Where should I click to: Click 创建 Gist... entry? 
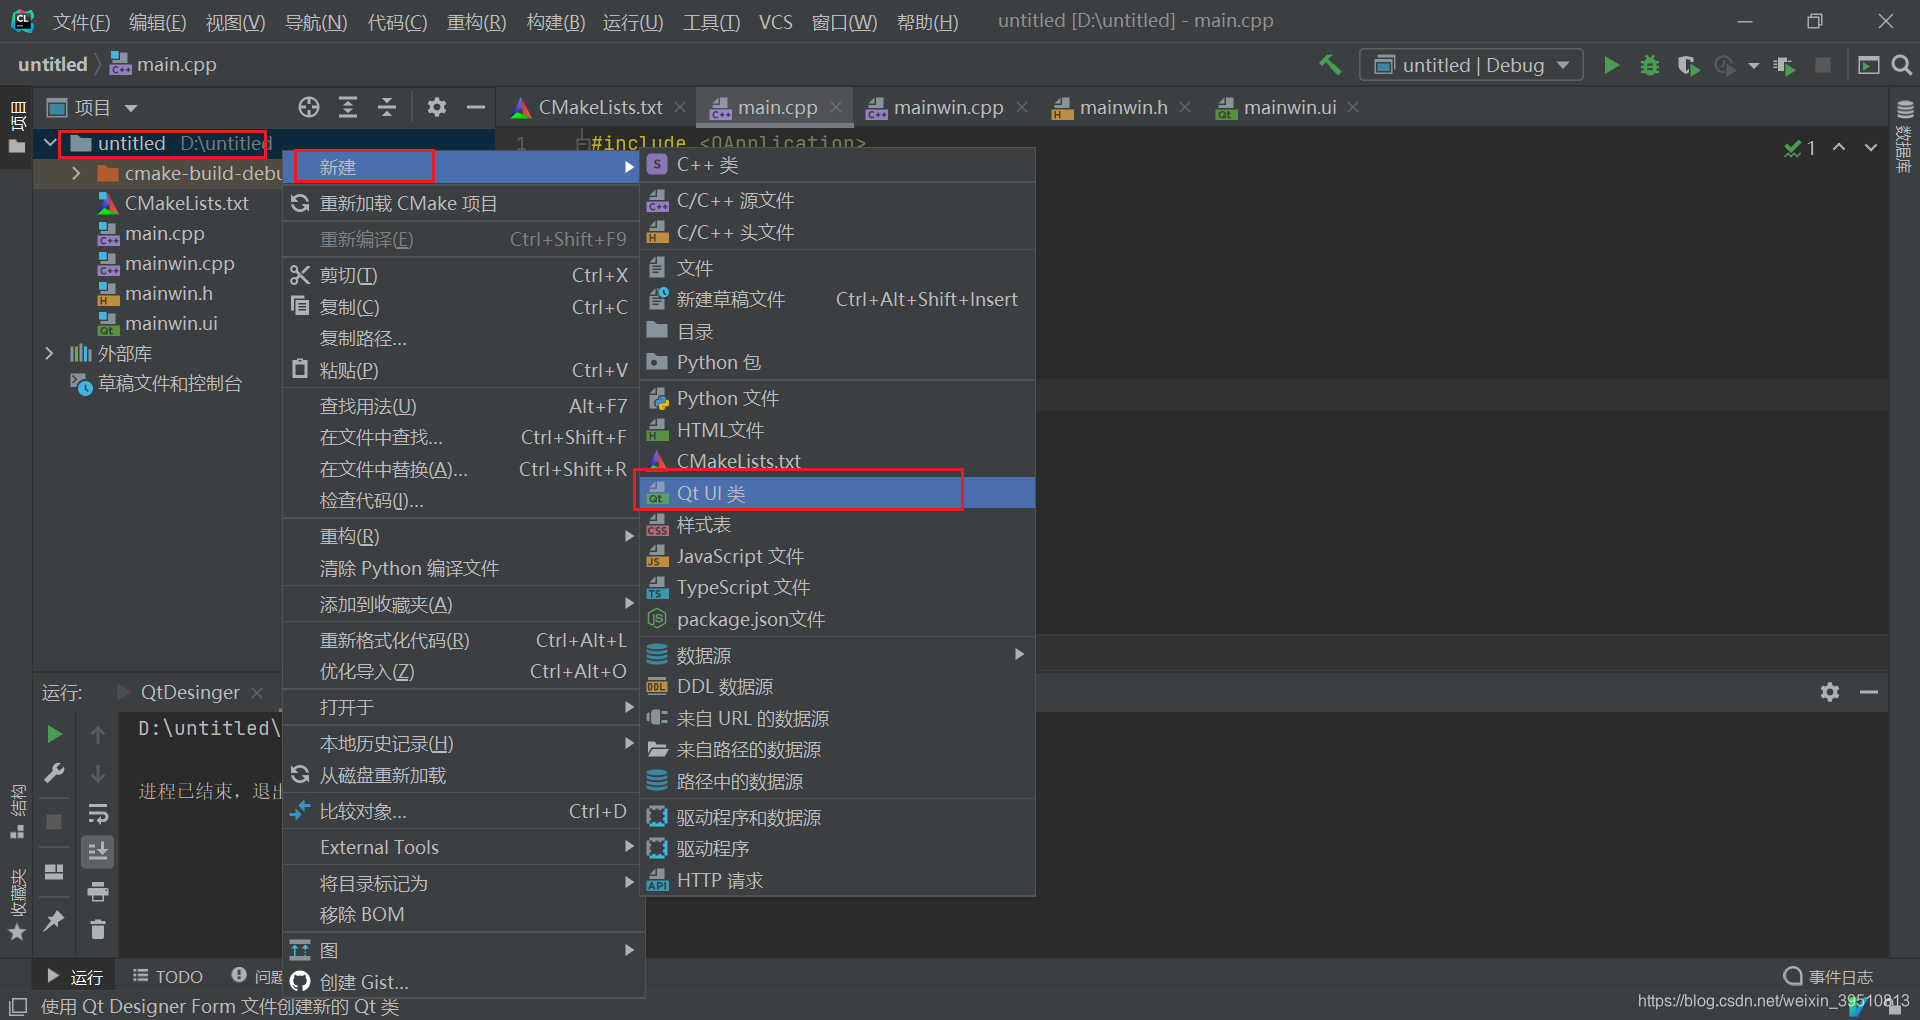pos(462,982)
